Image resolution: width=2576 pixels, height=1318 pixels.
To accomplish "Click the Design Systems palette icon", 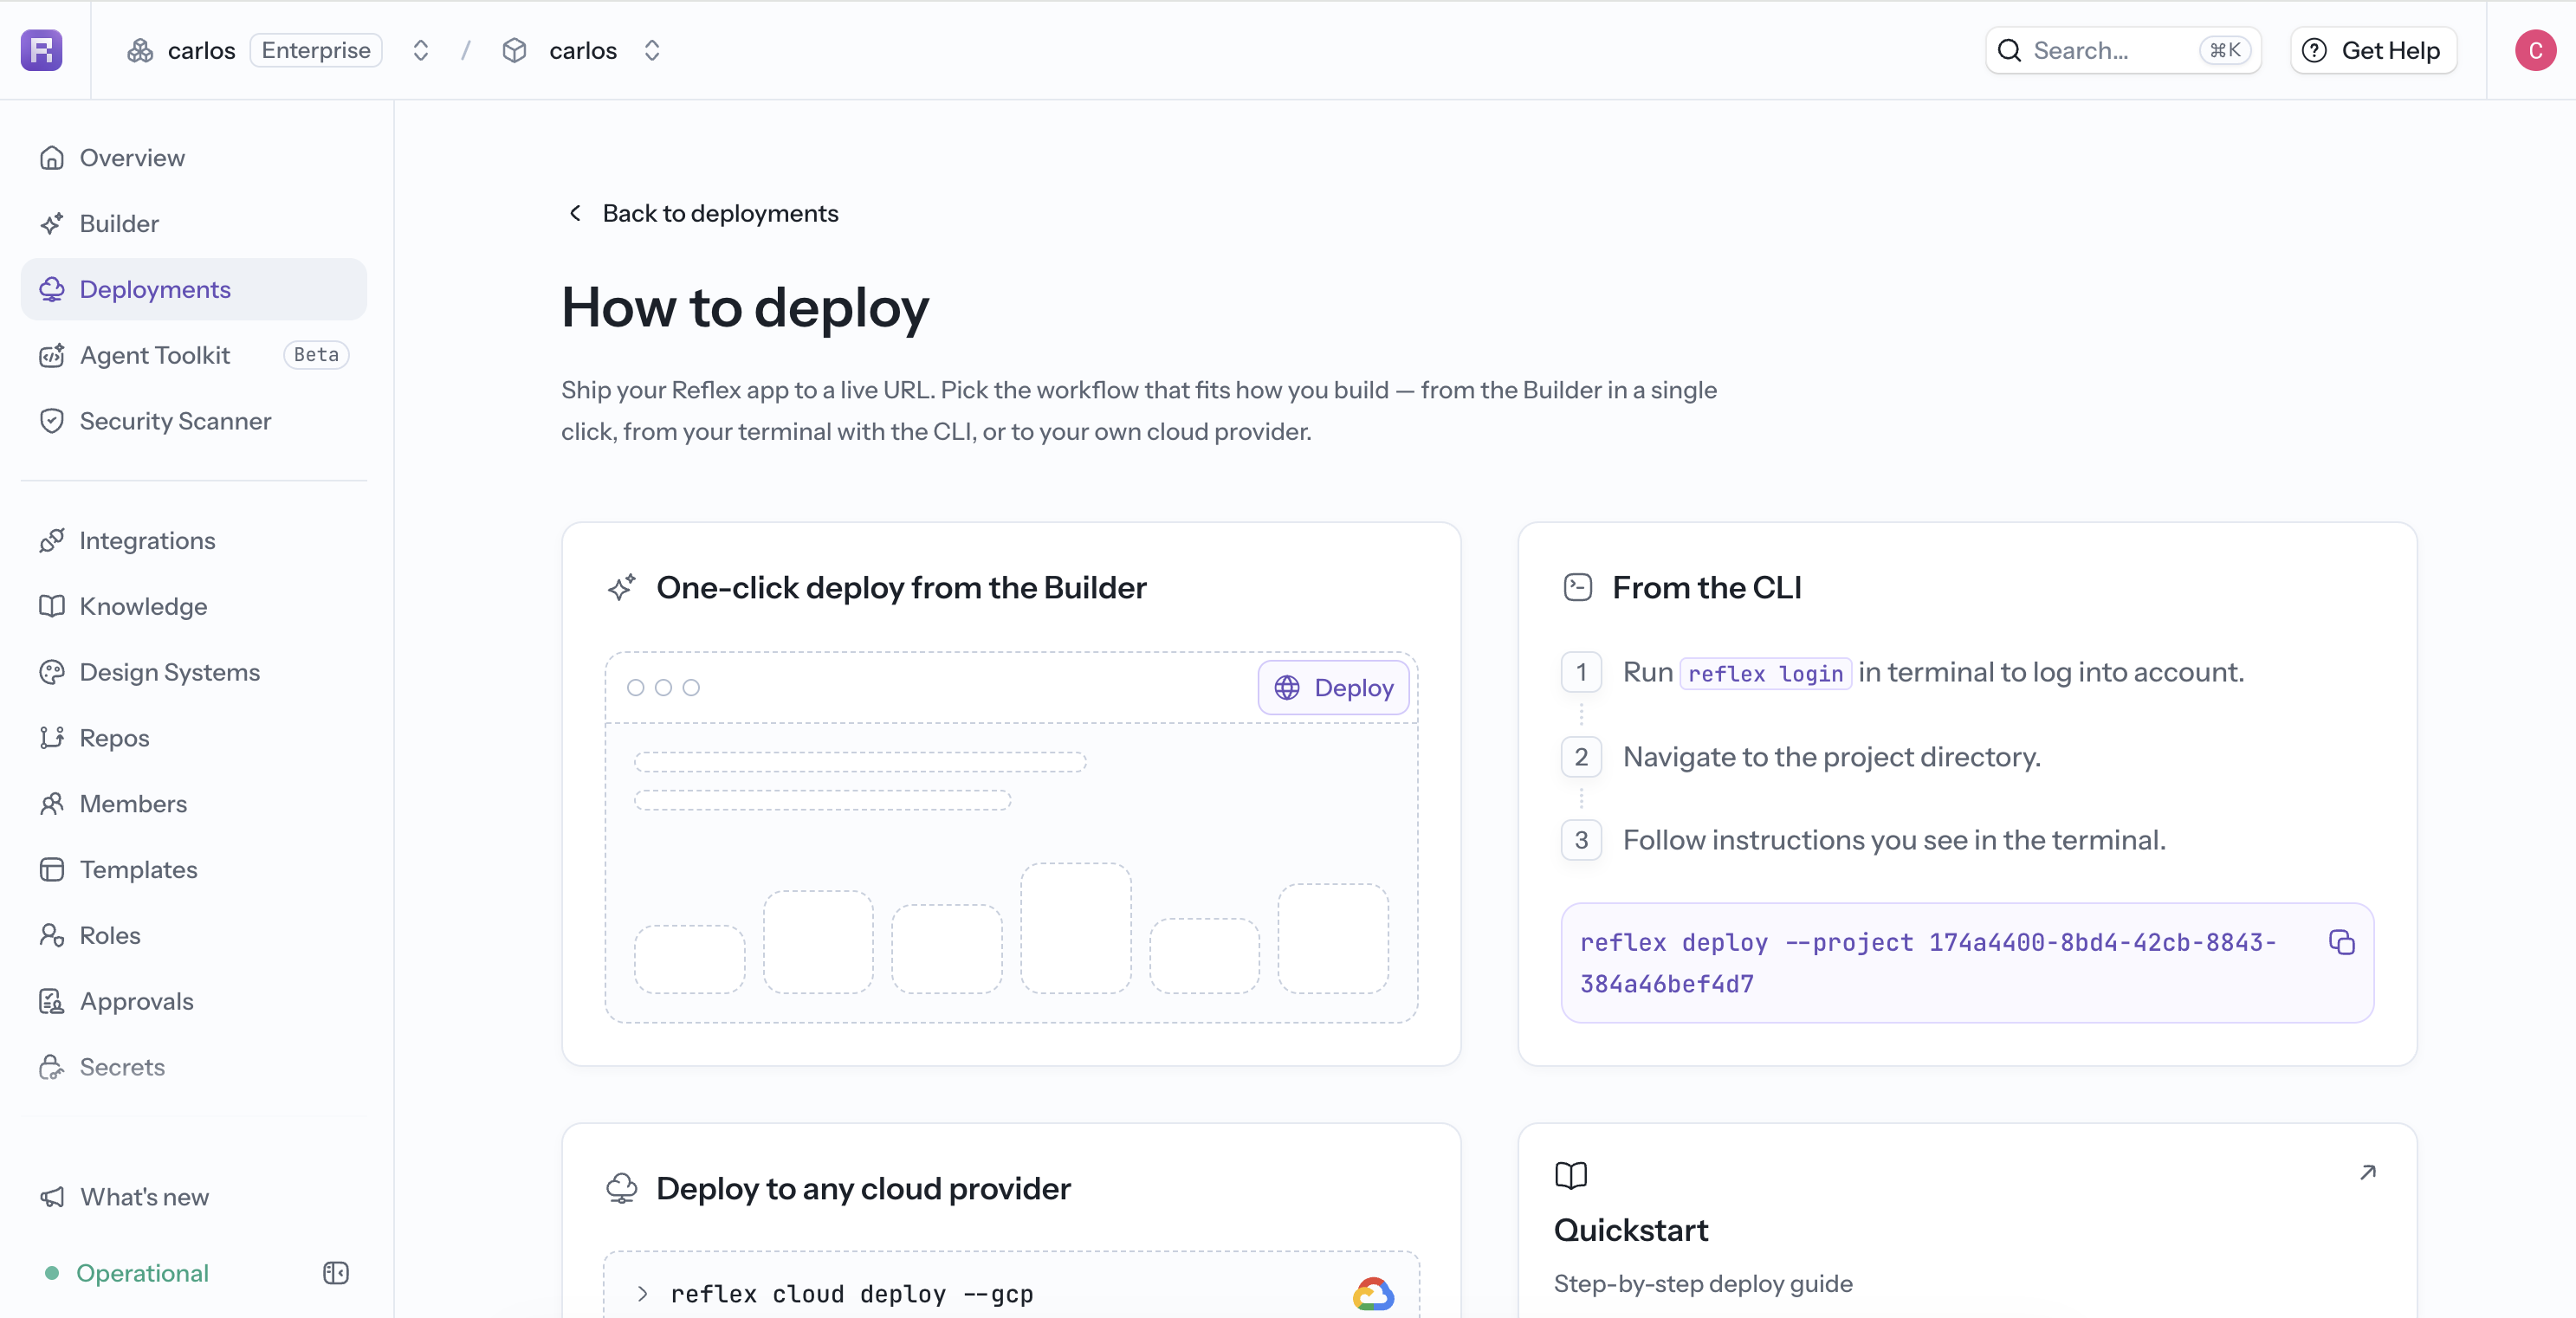I will [52, 672].
